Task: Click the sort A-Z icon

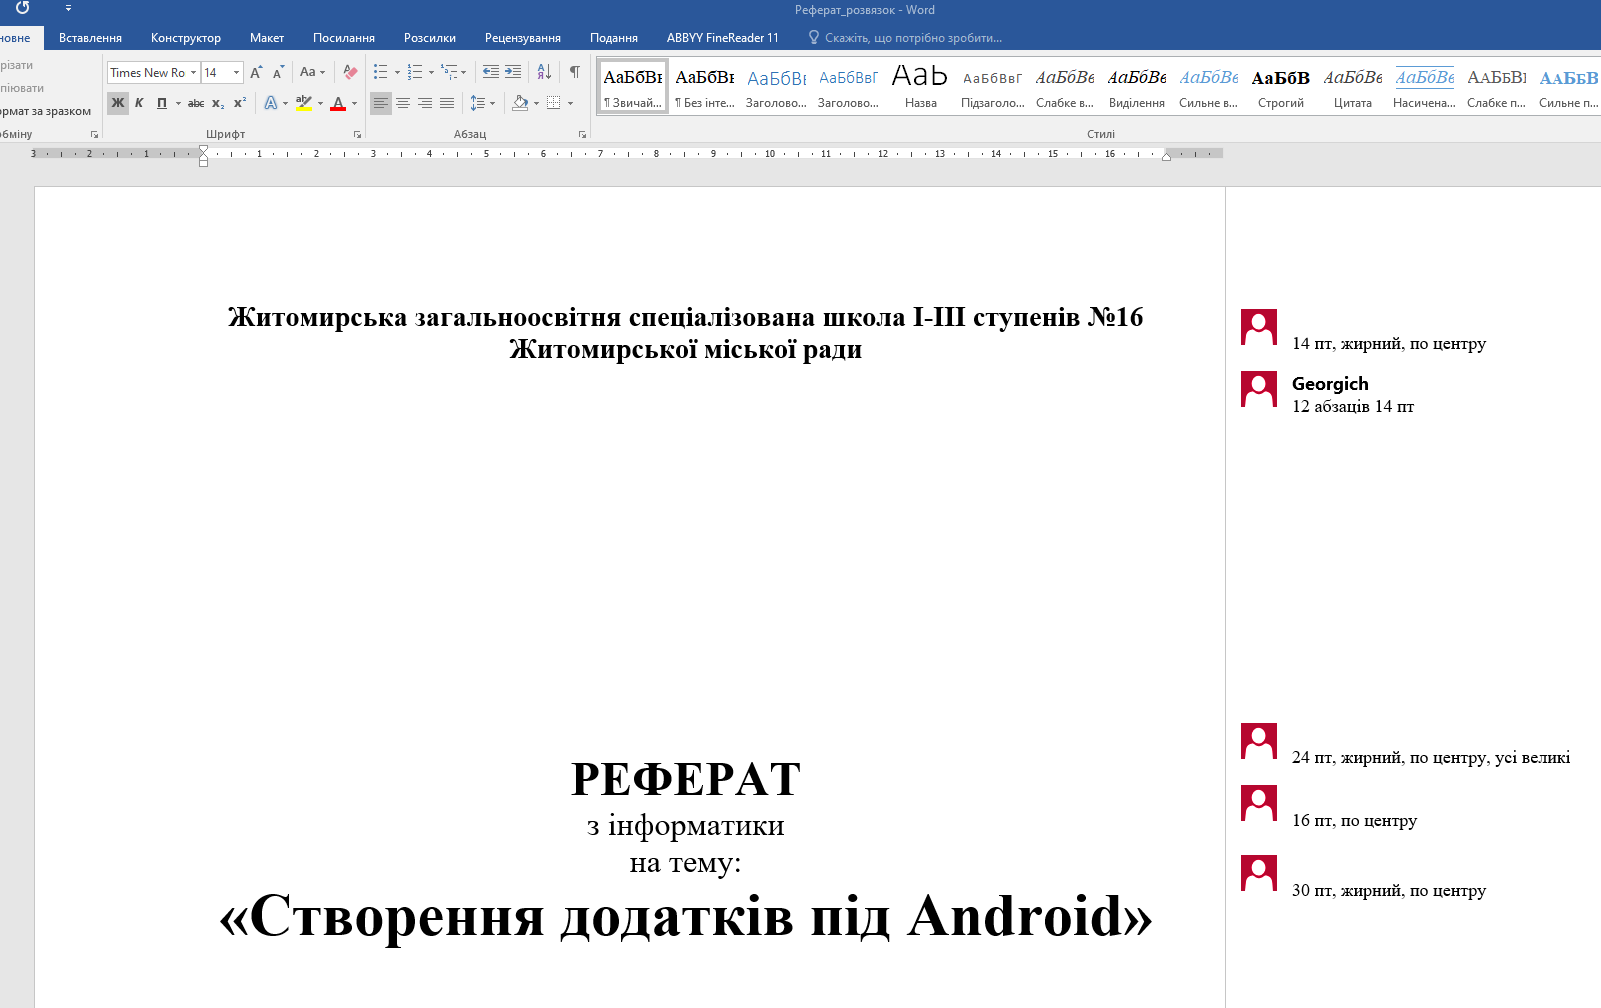Action: 544,72
